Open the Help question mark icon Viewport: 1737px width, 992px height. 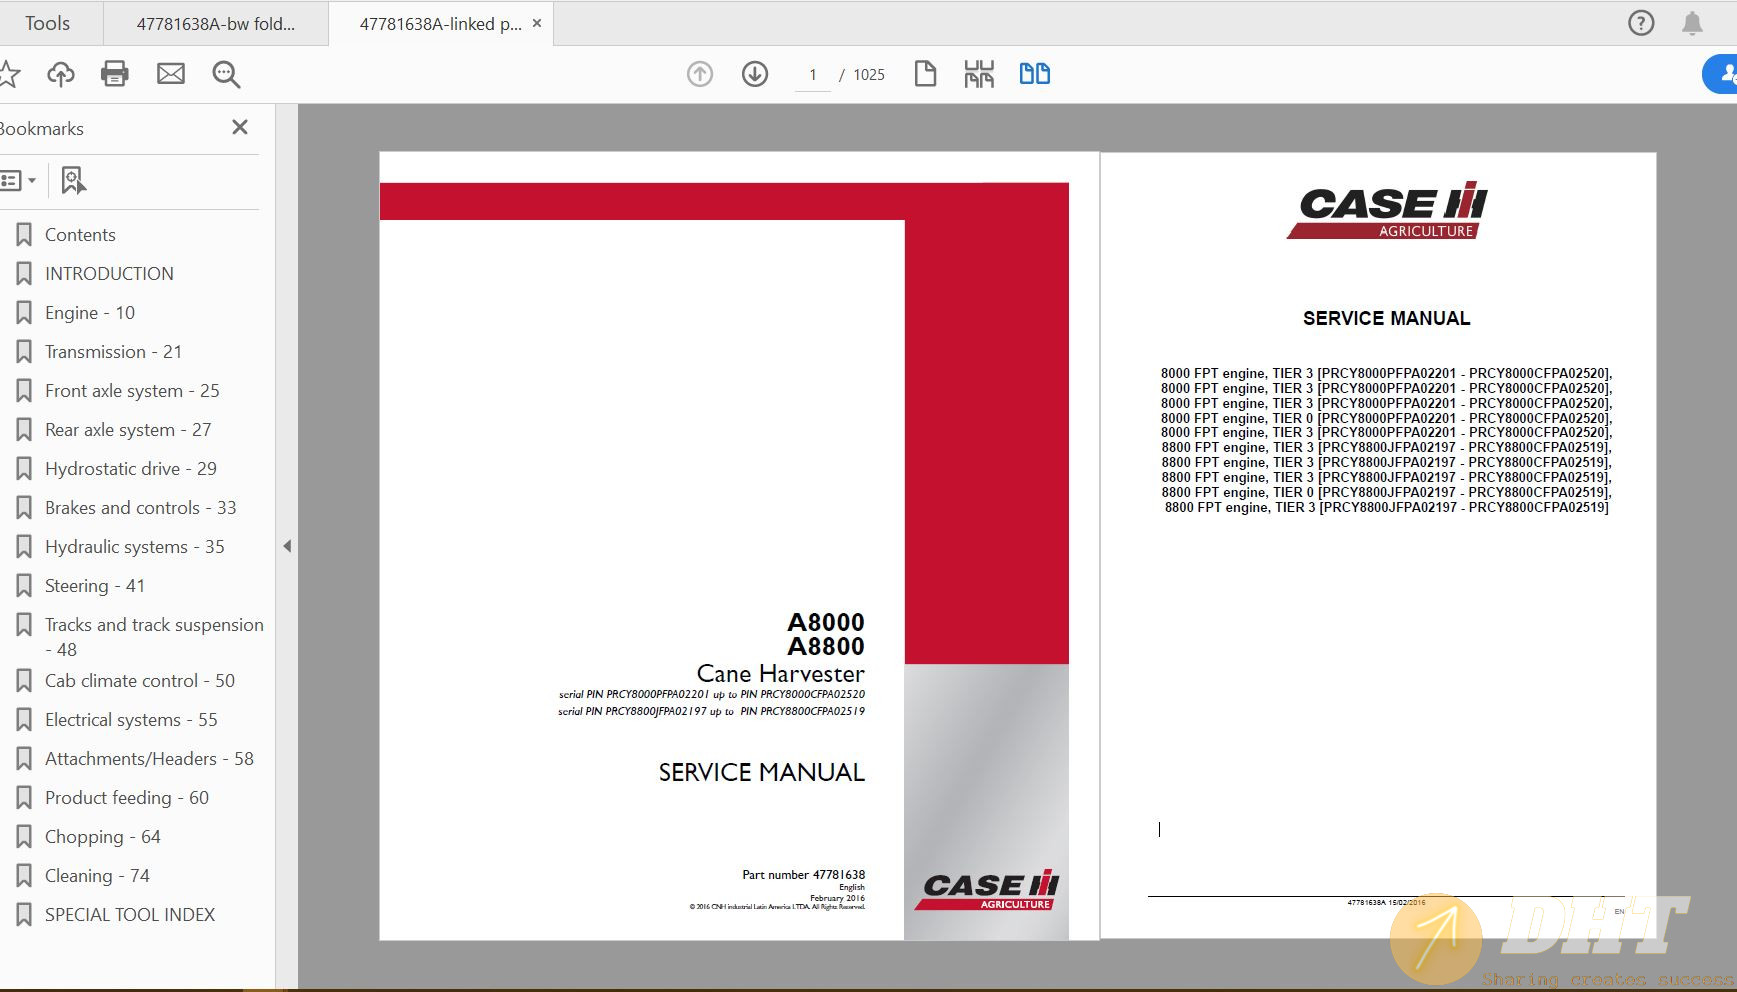(x=1641, y=22)
